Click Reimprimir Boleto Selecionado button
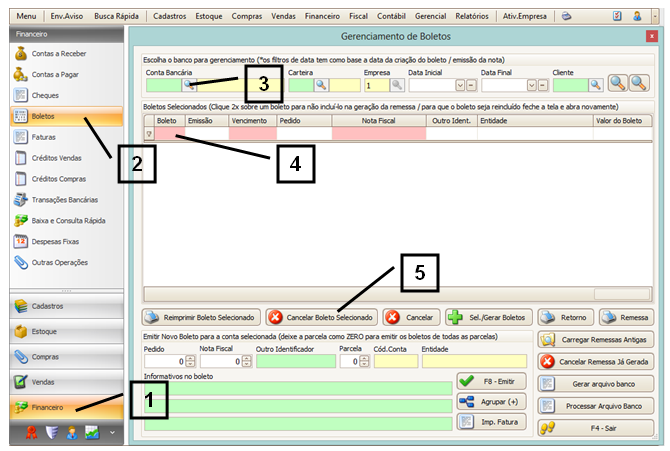Image resolution: width=670 pixels, height=451 pixels. (201, 318)
